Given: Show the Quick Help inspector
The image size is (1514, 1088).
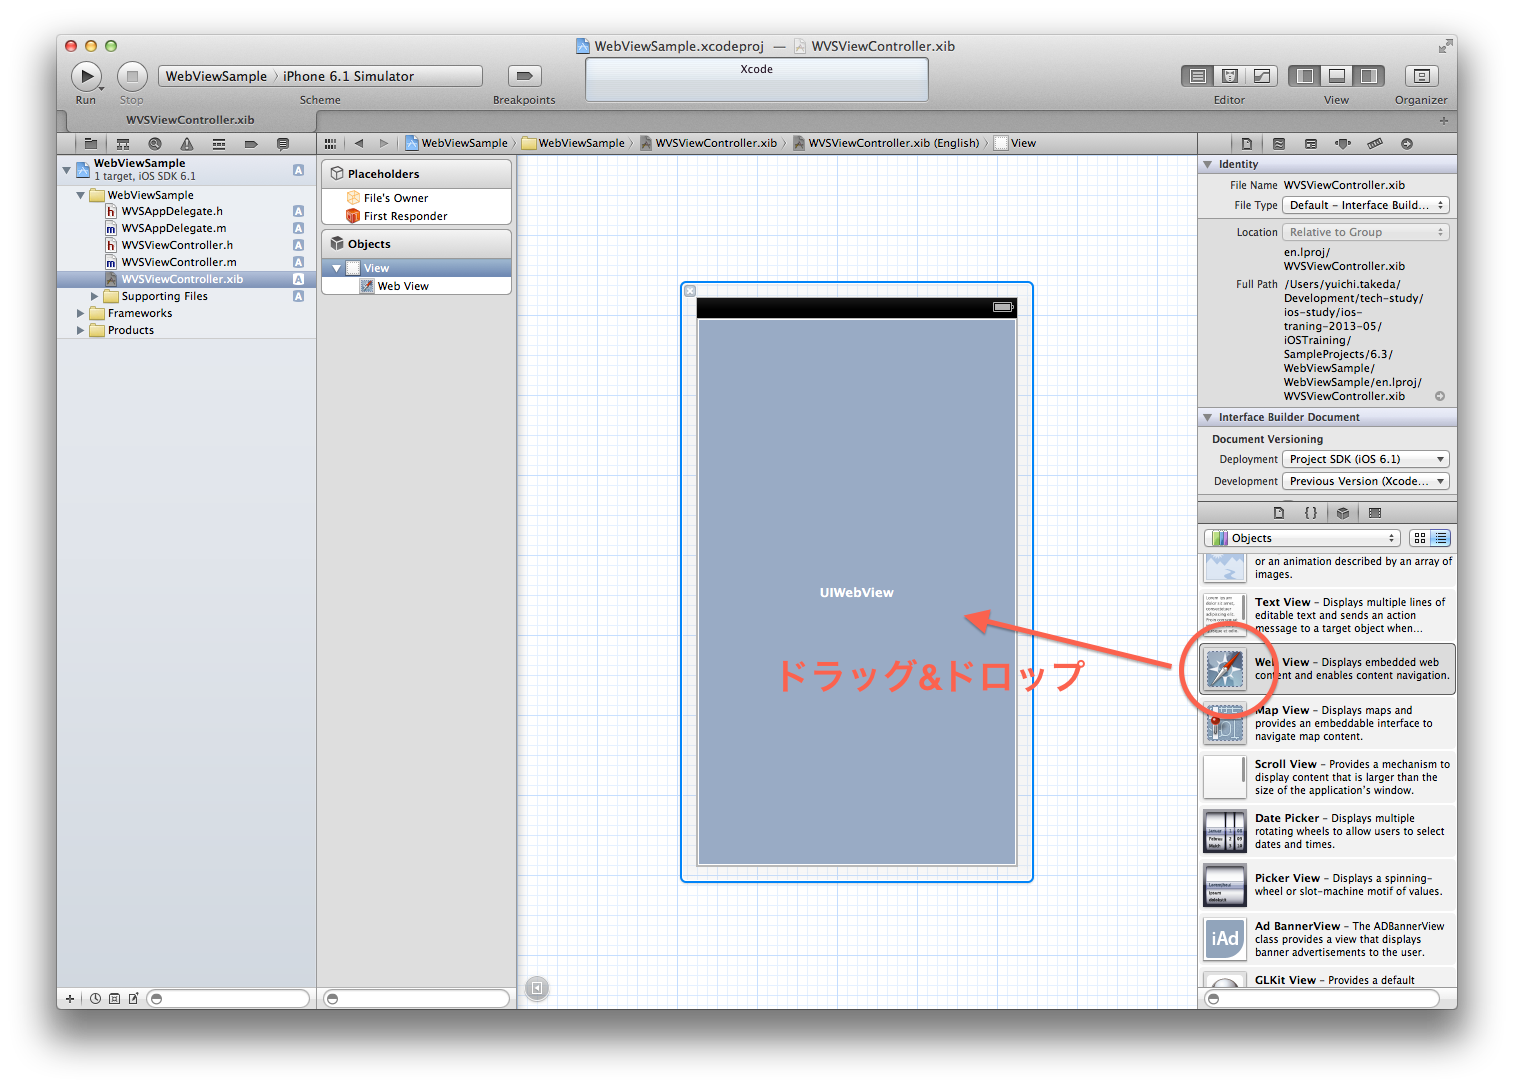Looking at the screenshot, I should pyautogui.click(x=1279, y=144).
